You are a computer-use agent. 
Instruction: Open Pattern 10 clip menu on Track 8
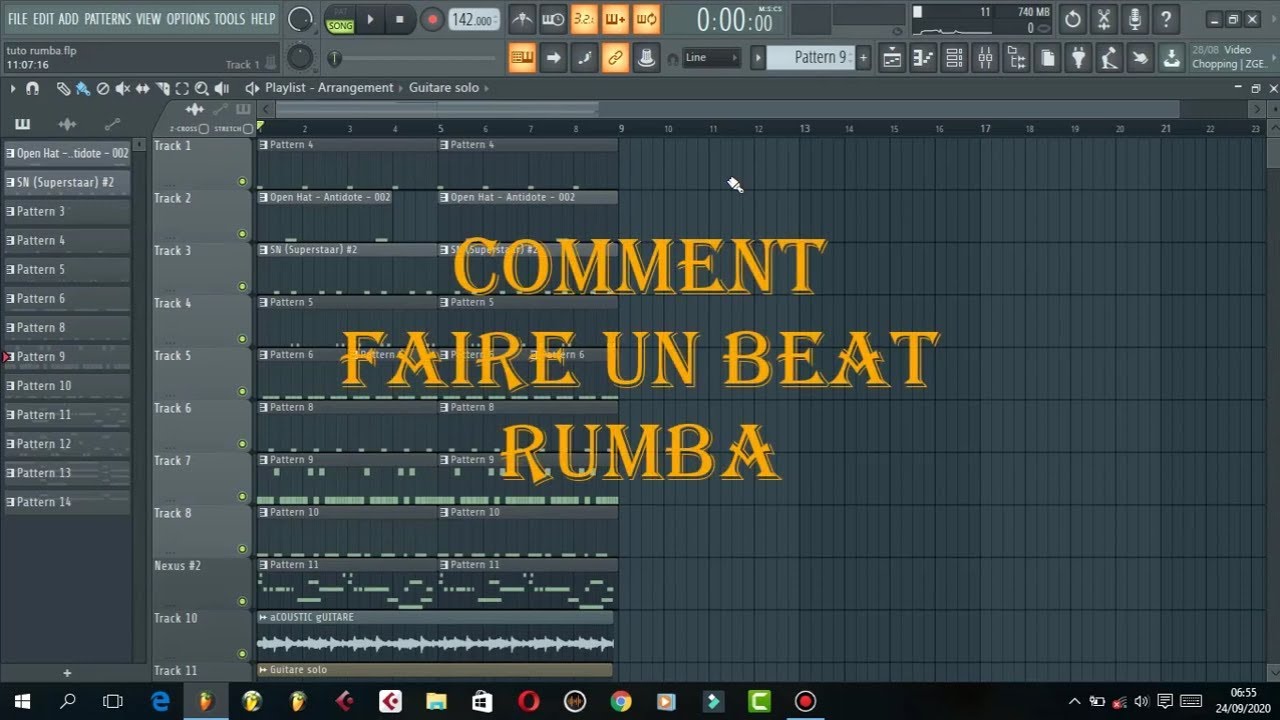pos(263,512)
